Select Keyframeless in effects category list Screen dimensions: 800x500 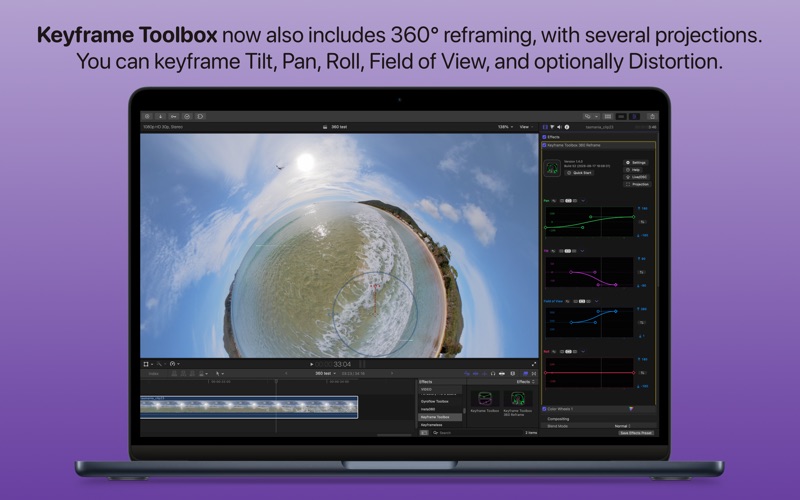[432, 425]
